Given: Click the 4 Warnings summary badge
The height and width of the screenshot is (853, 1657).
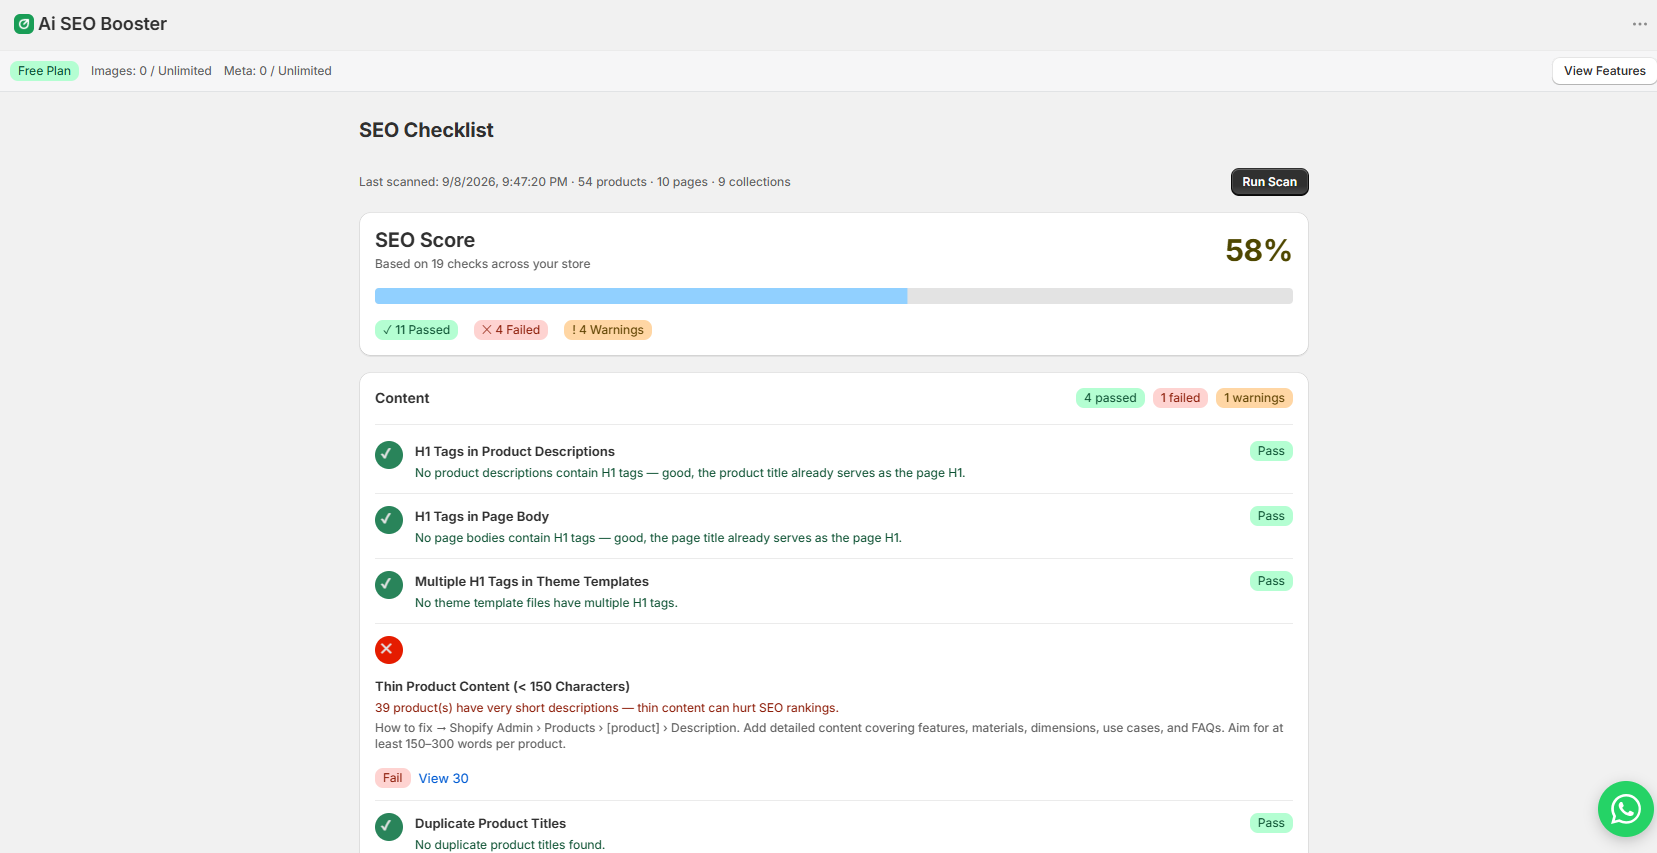Looking at the screenshot, I should point(608,330).
